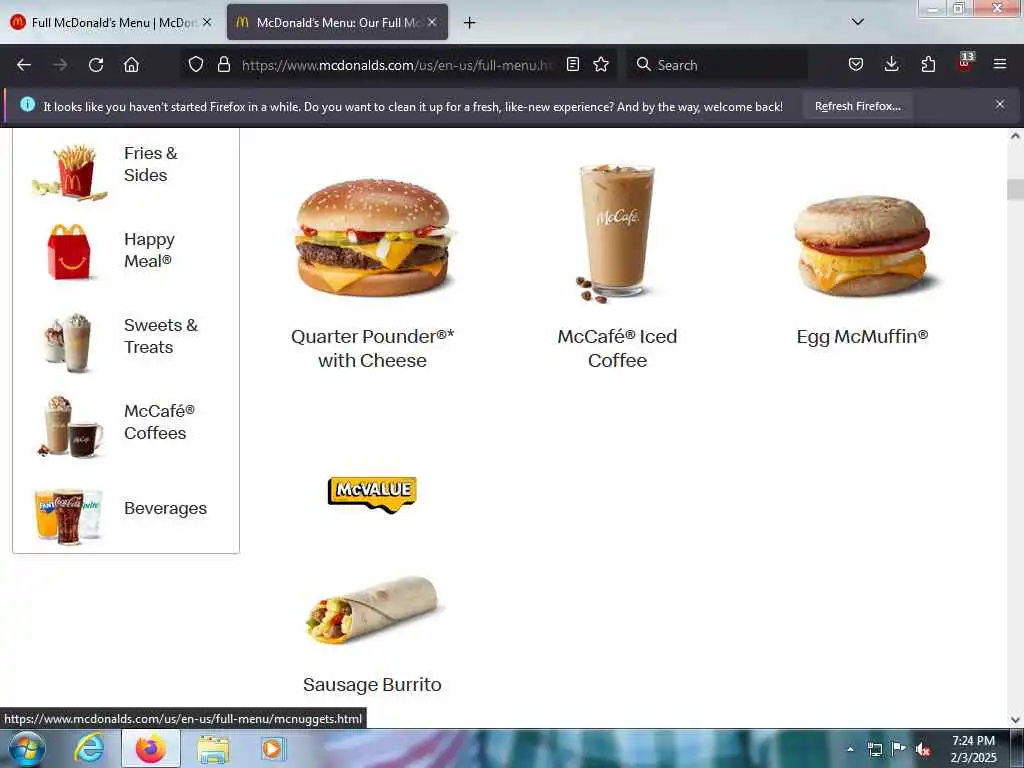
Task: Select McDonald's Menu: Our Full Menu tab
Action: (x=338, y=23)
